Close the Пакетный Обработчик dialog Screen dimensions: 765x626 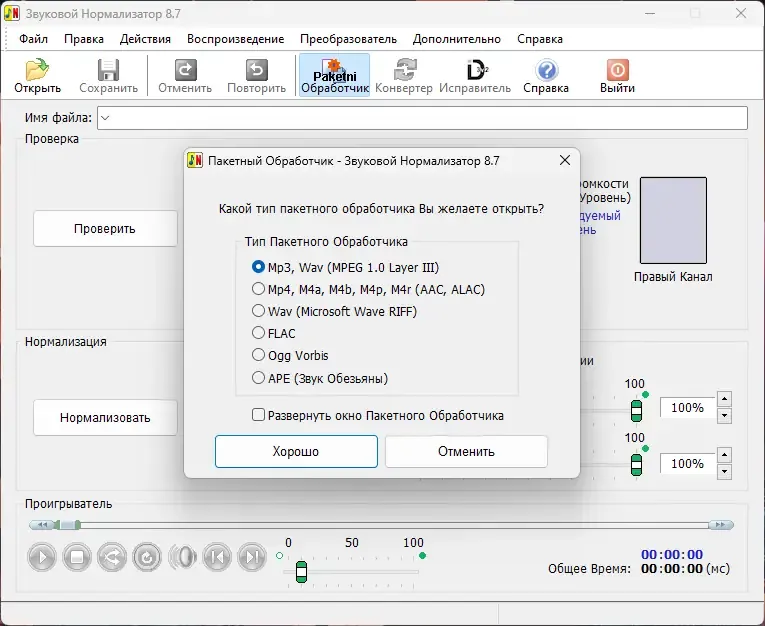[565, 160]
